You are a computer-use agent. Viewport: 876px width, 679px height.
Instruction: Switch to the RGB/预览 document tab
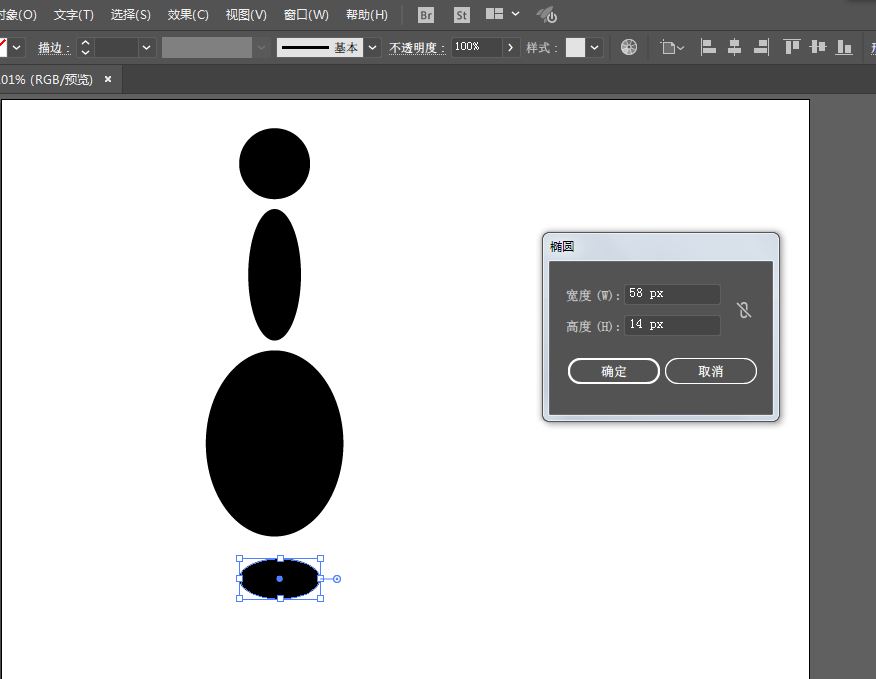click(x=45, y=79)
